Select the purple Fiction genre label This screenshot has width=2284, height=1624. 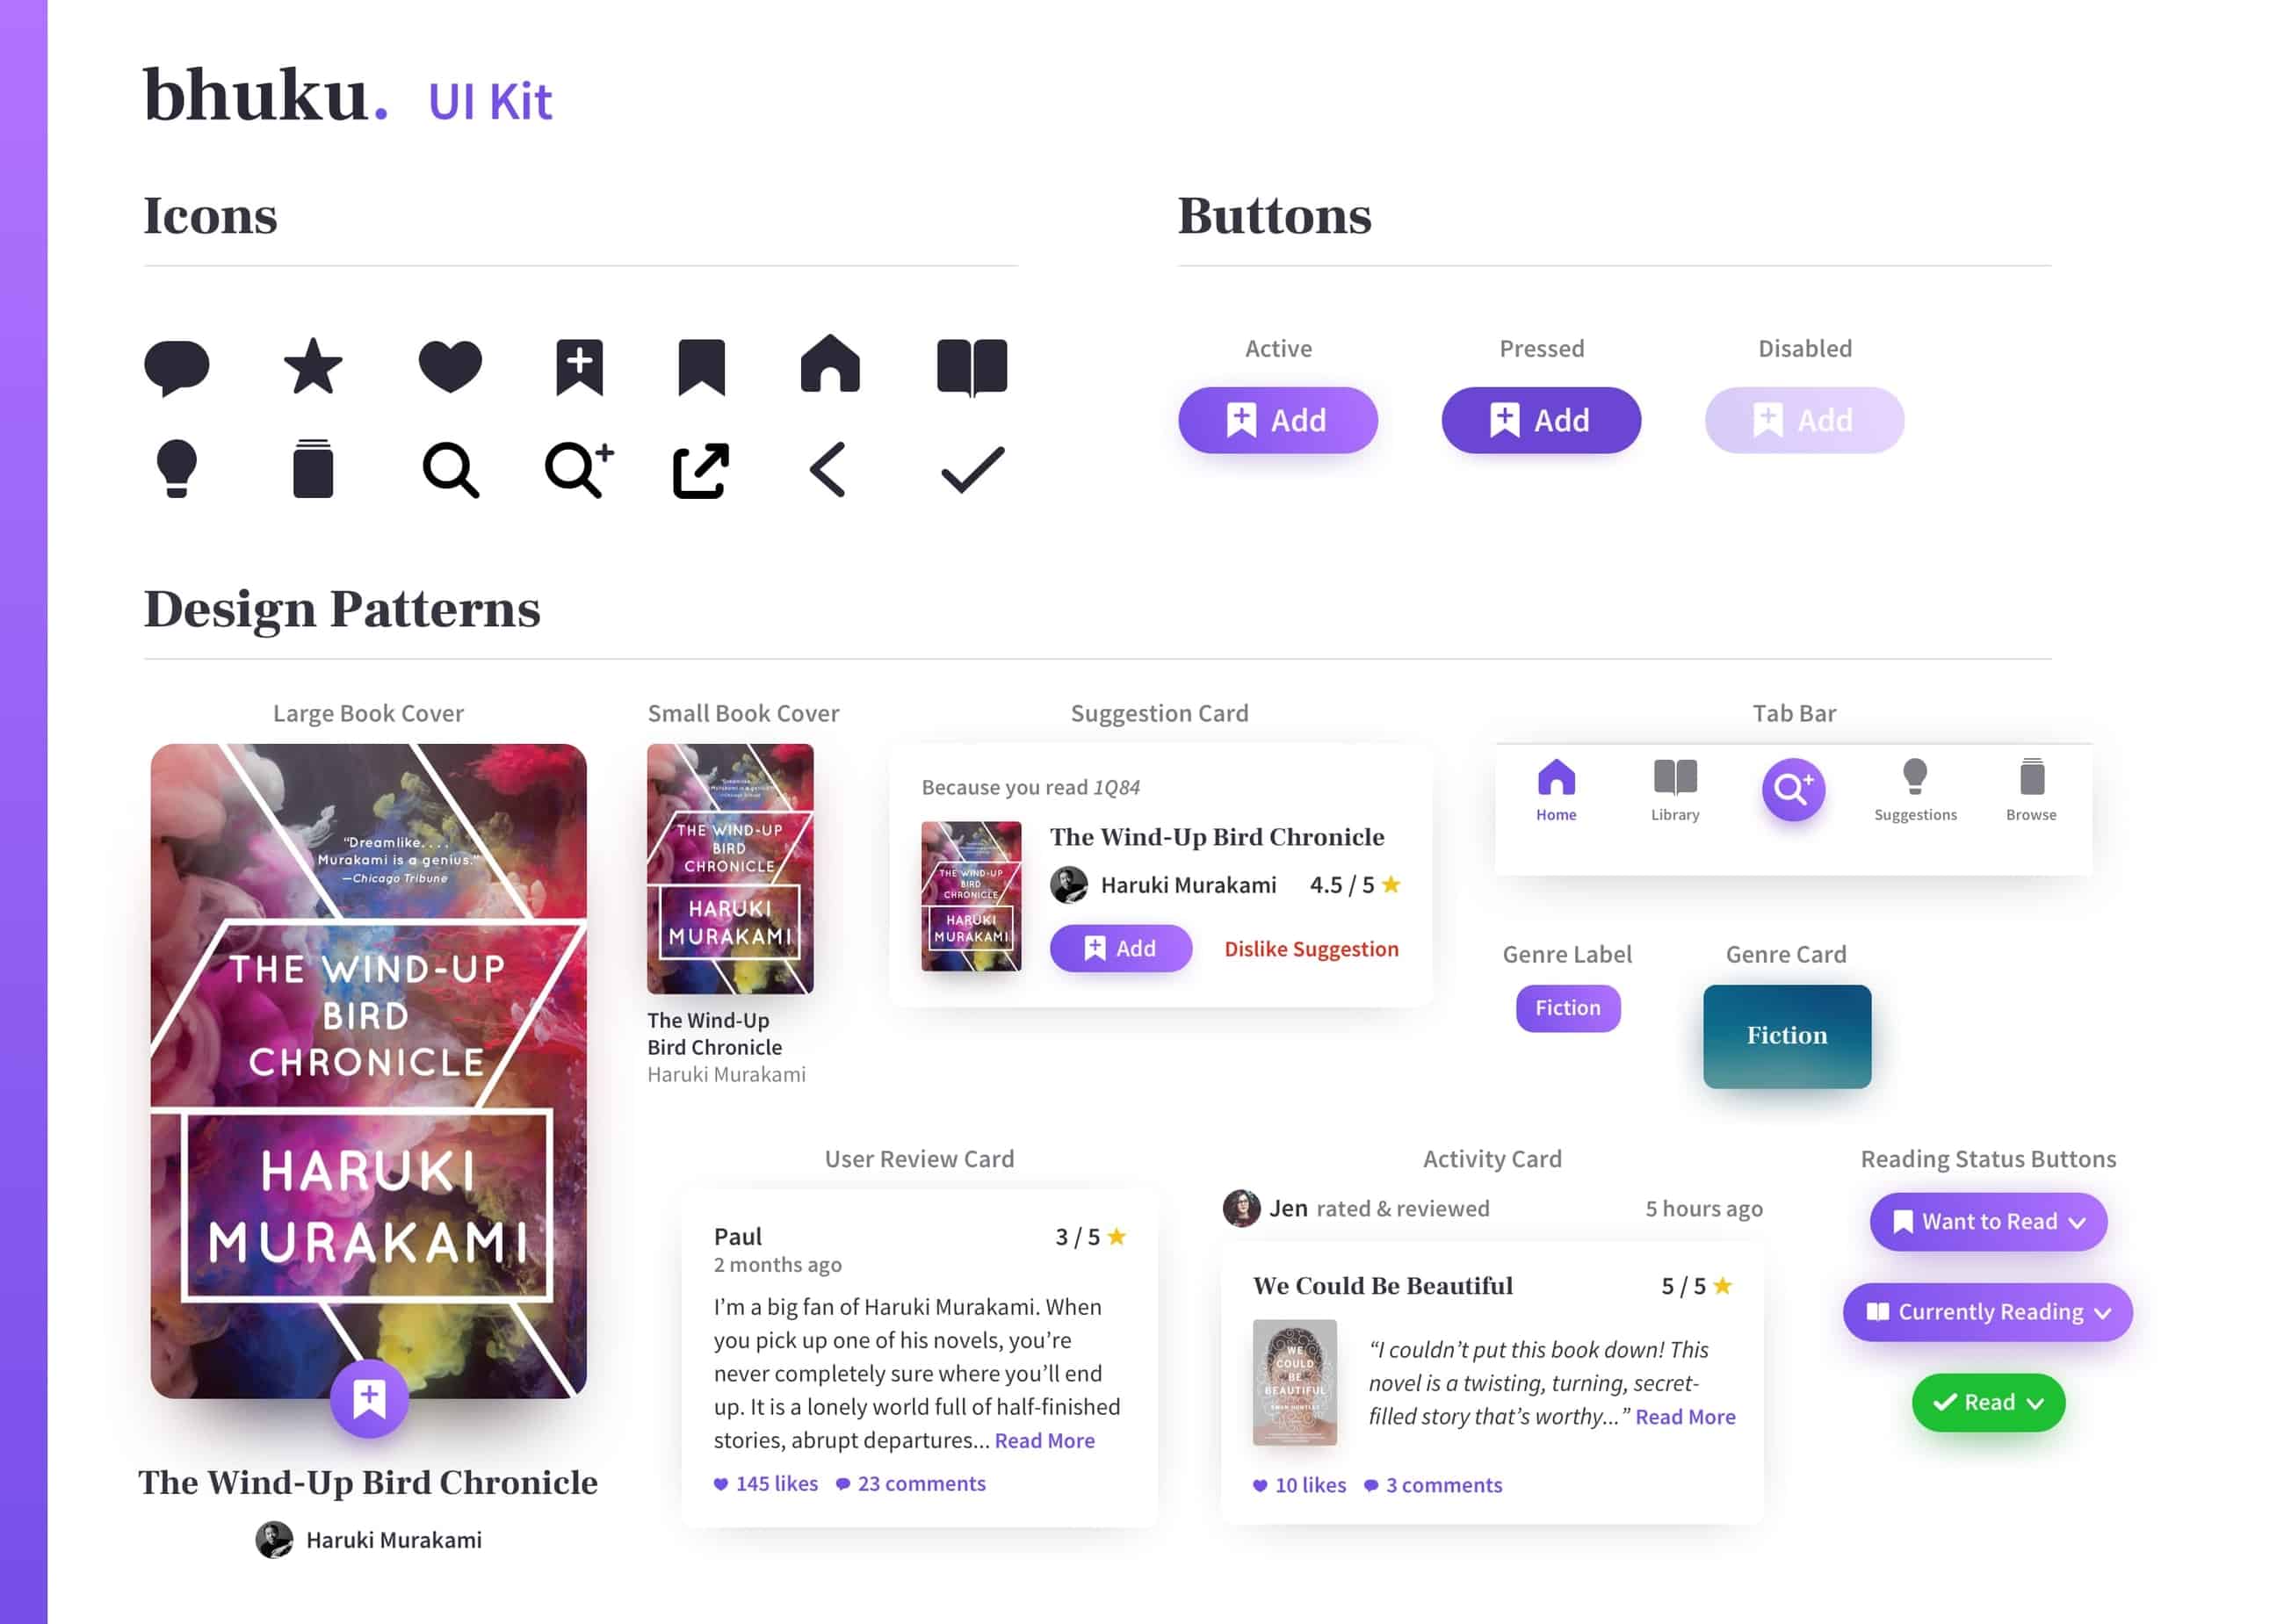tap(1568, 1008)
